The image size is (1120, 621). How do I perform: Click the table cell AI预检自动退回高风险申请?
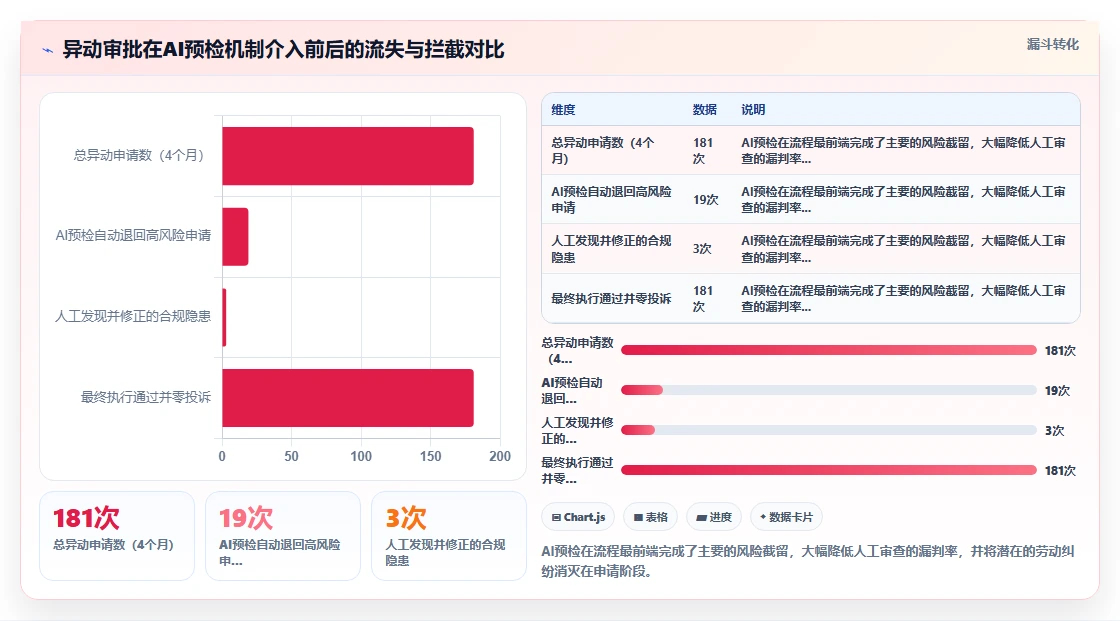pyautogui.click(x=611, y=199)
